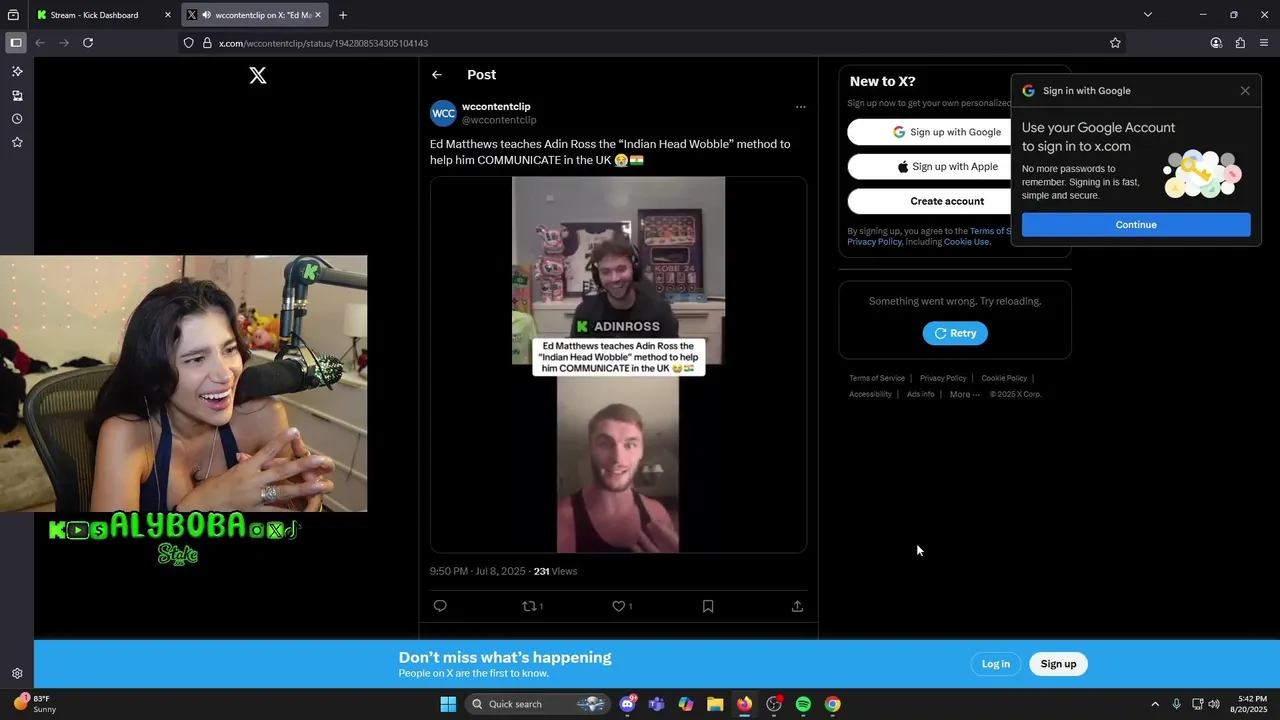Close the Kick Dashboard tab

click(168, 15)
